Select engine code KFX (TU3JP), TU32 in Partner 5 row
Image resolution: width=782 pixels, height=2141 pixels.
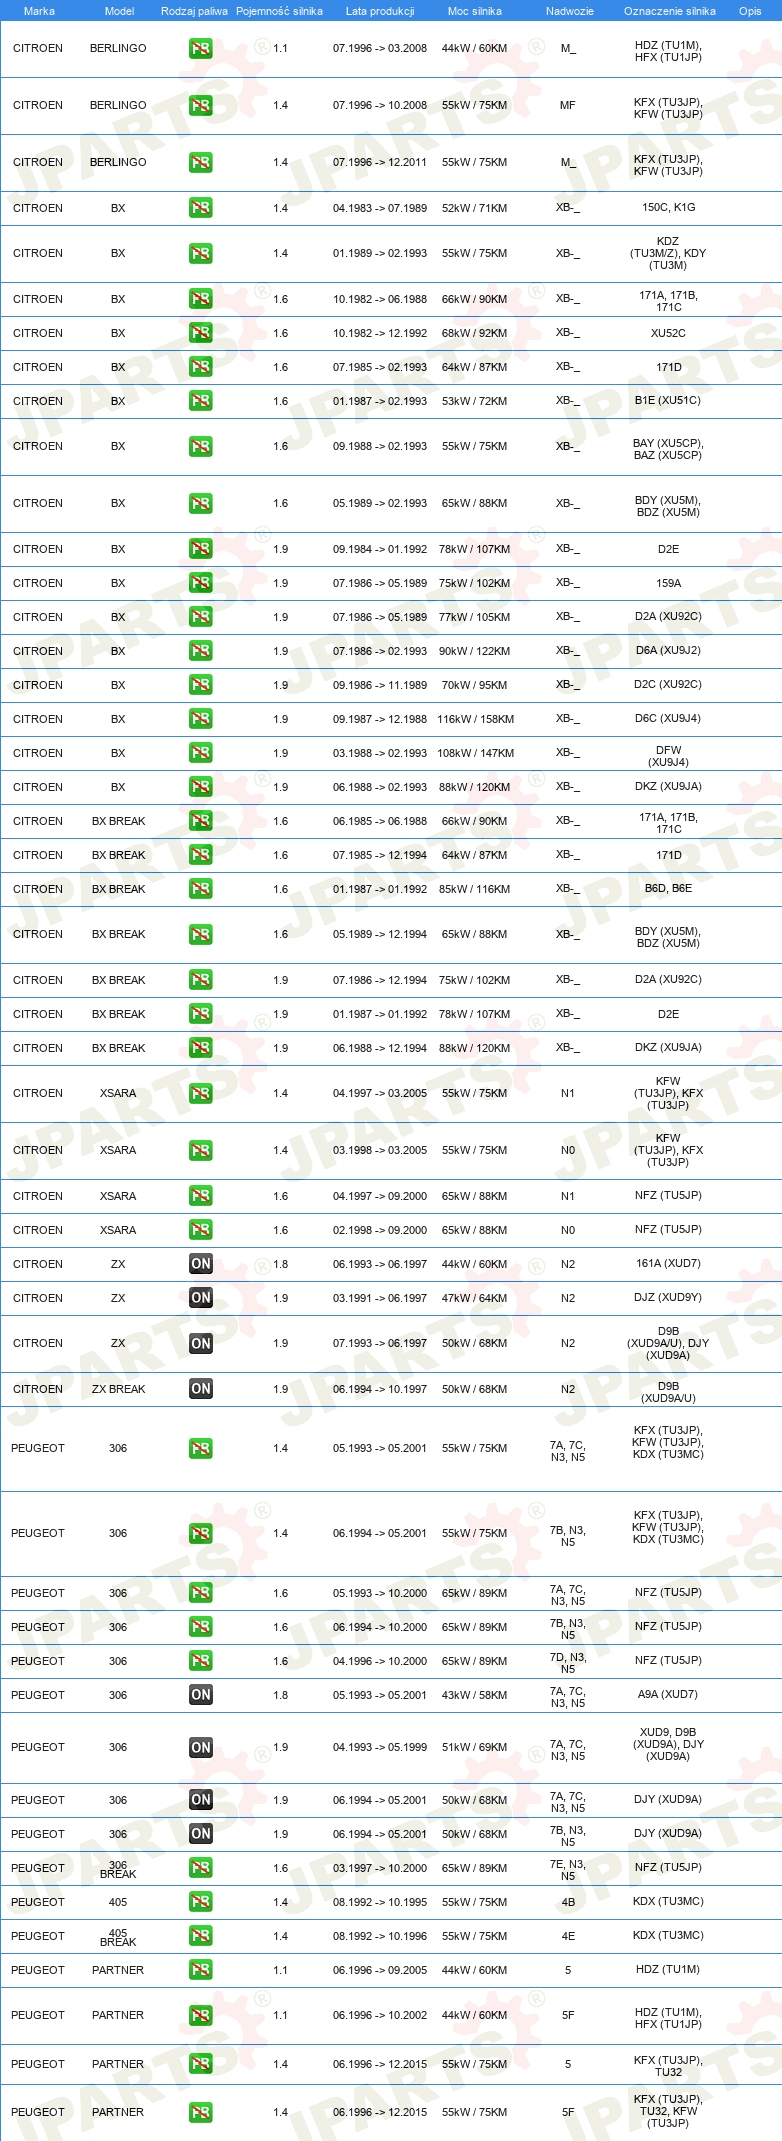pos(668,2066)
